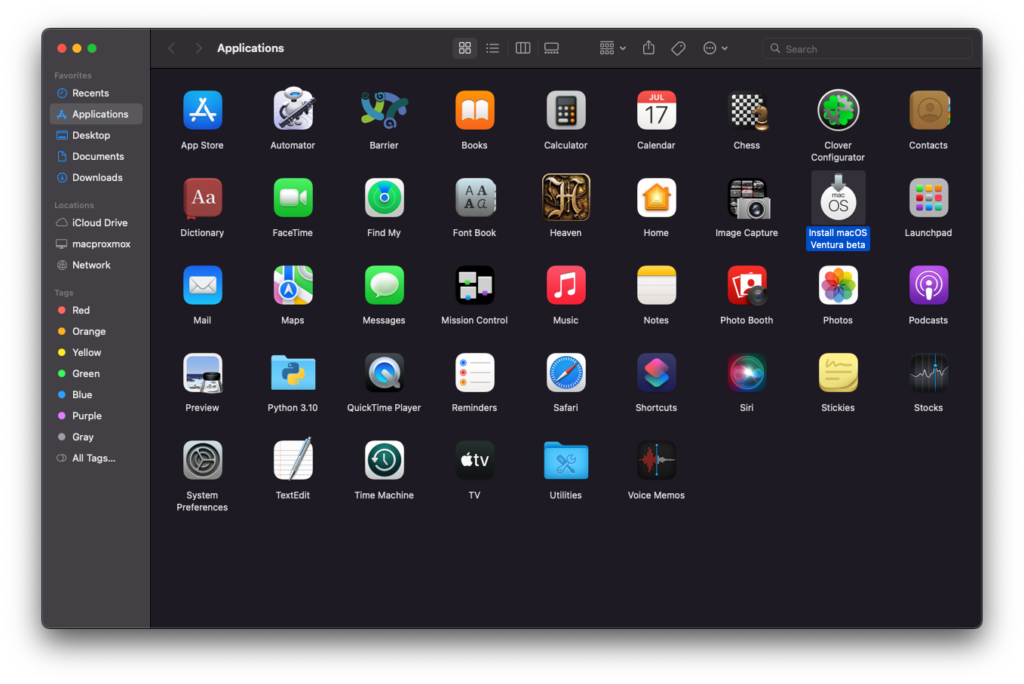The height and width of the screenshot is (684, 1024).
Task: Click the Find My app icon
Action: click(384, 197)
